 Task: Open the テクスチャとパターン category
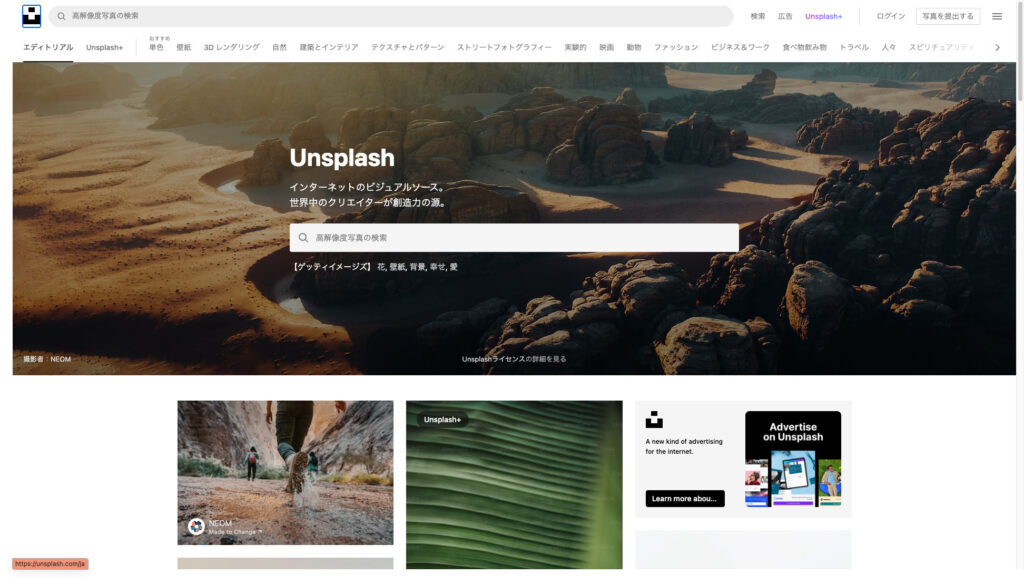click(x=408, y=47)
